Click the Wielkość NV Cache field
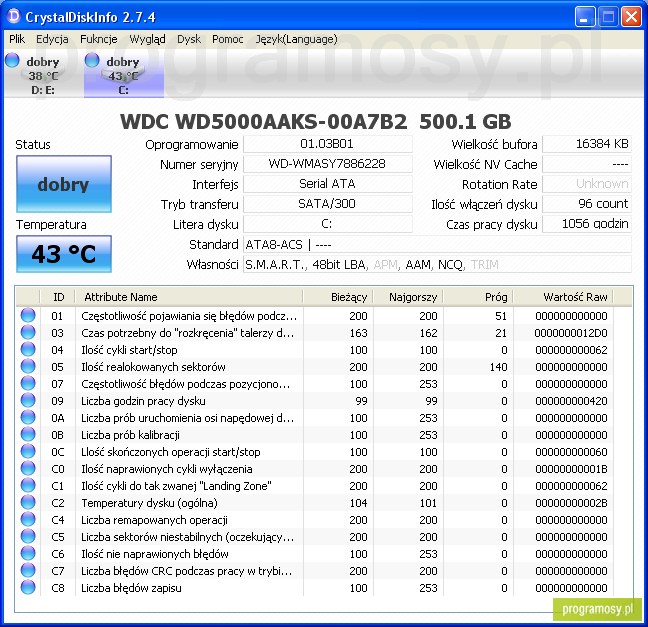 click(x=587, y=164)
